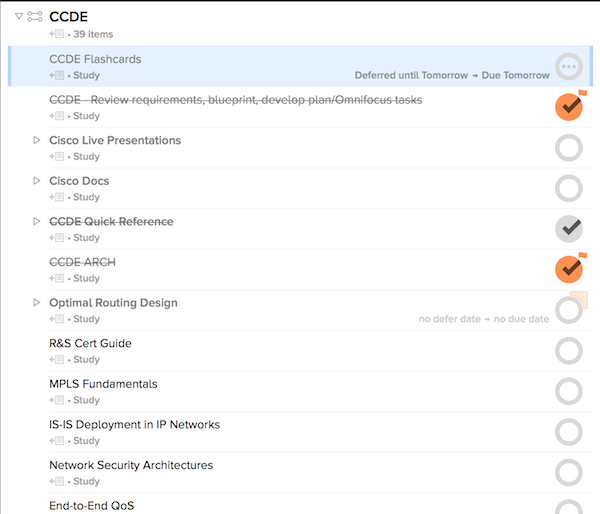Open note icon for IS-IS Deployment task
This screenshot has width=600, height=514.
tap(57, 440)
